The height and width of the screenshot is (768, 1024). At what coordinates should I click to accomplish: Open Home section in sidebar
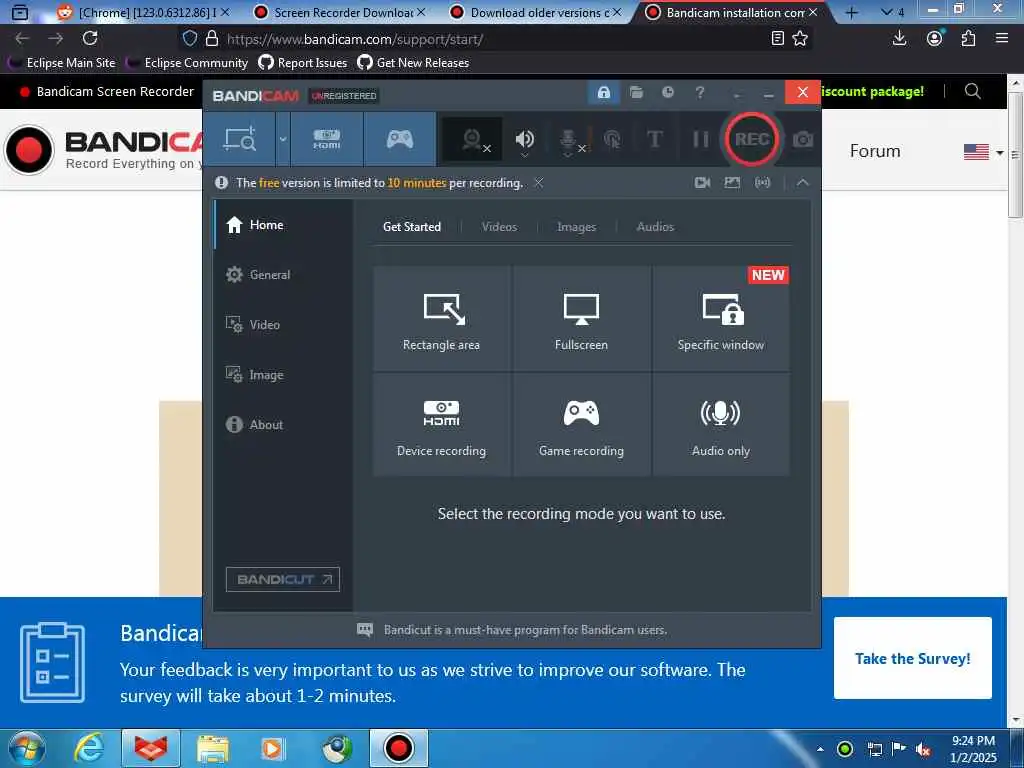tap(283, 225)
